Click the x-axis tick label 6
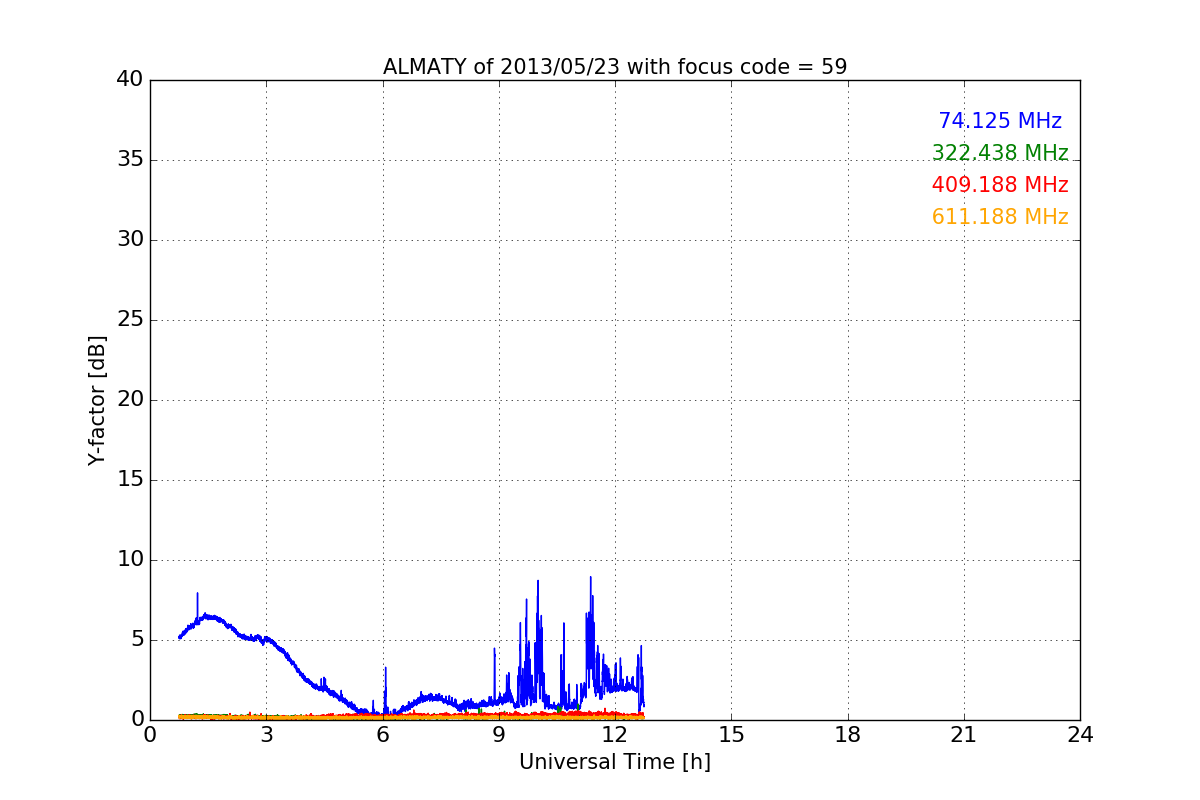This screenshot has height=800, width=1200. pyautogui.click(x=383, y=735)
